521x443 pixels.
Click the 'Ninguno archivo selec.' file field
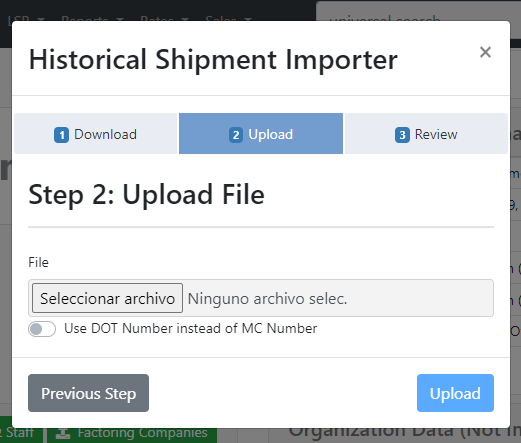point(261,298)
